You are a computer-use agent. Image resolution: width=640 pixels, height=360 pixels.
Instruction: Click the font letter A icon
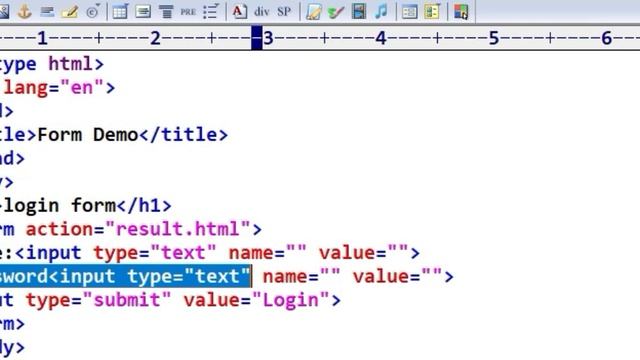[239, 11]
